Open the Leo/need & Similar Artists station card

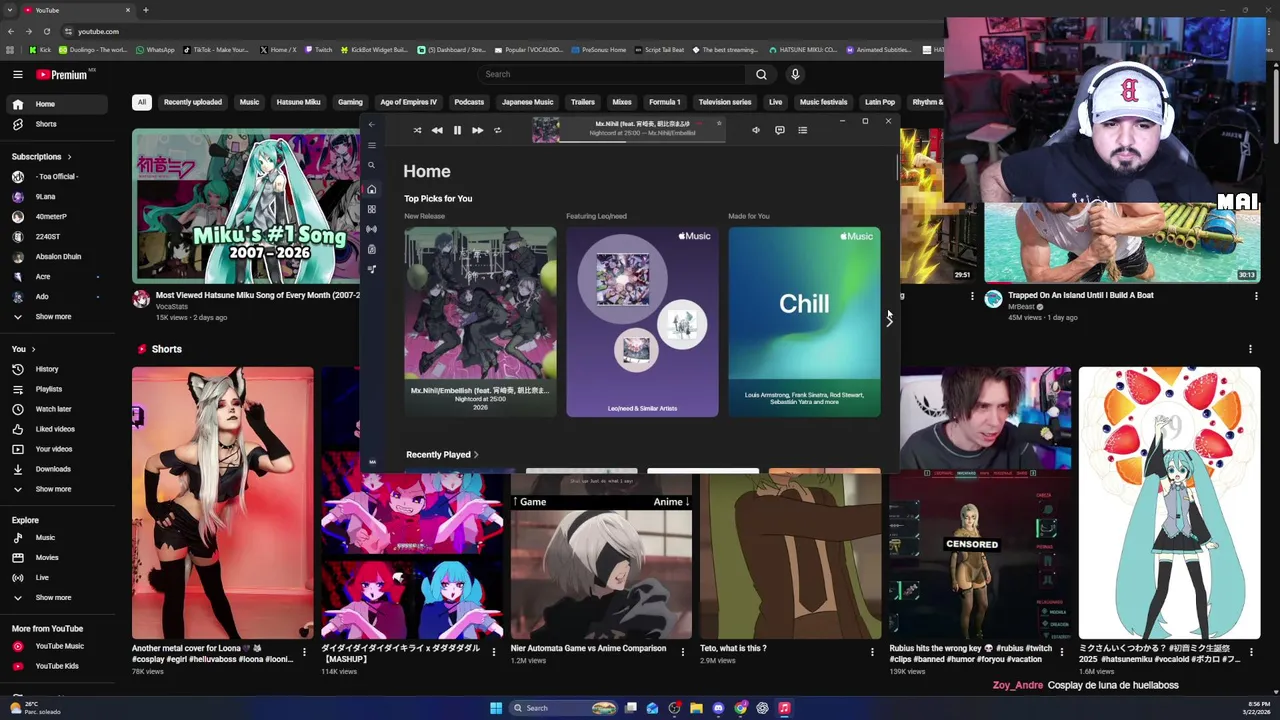point(642,322)
